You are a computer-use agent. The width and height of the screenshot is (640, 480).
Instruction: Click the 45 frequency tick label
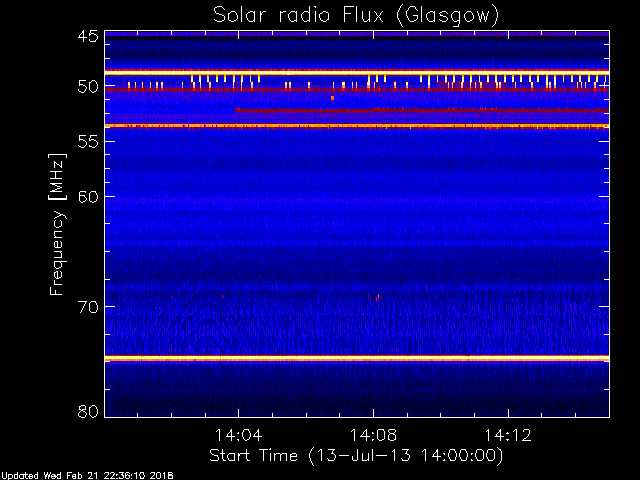88,36
